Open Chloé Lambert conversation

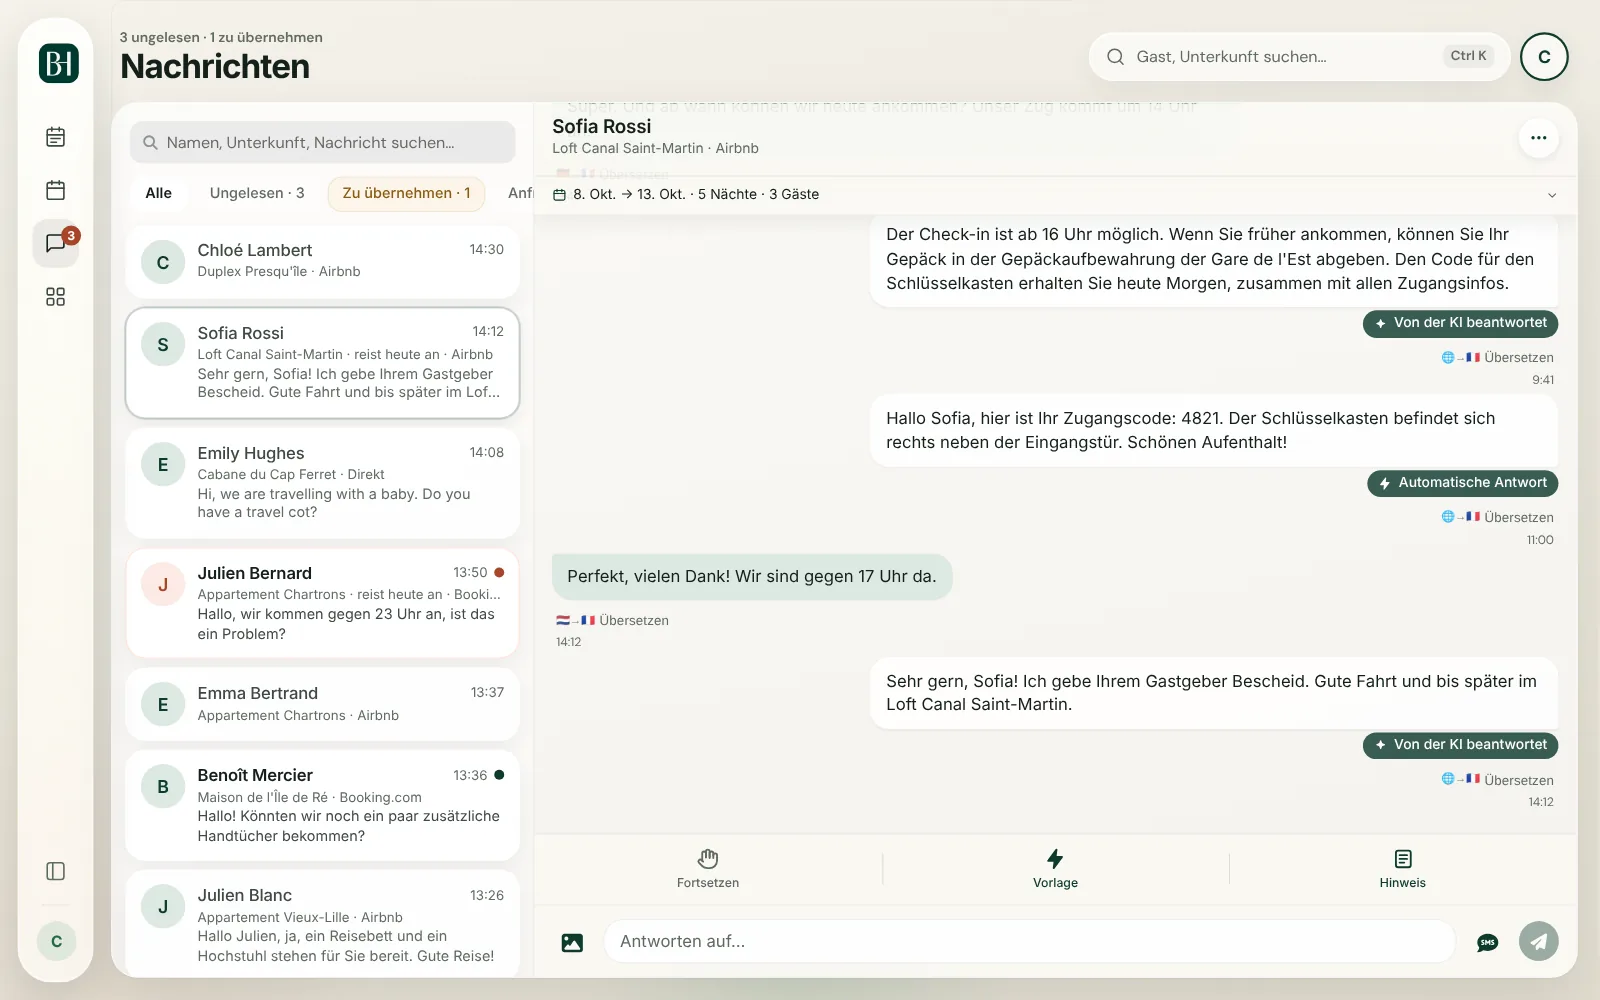coord(322,261)
